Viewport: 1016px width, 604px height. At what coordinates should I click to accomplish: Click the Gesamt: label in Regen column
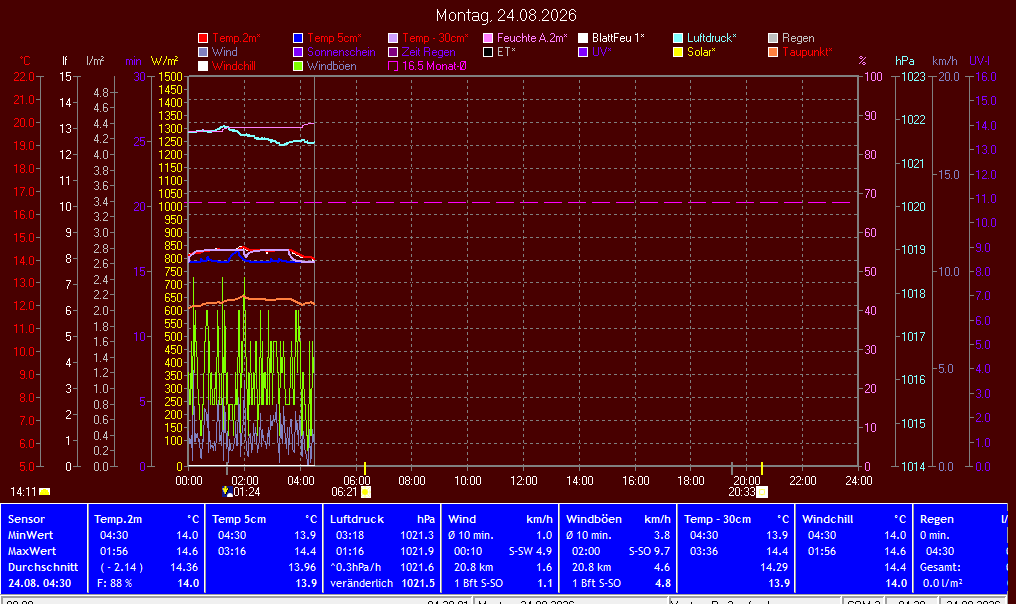pos(940,567)
